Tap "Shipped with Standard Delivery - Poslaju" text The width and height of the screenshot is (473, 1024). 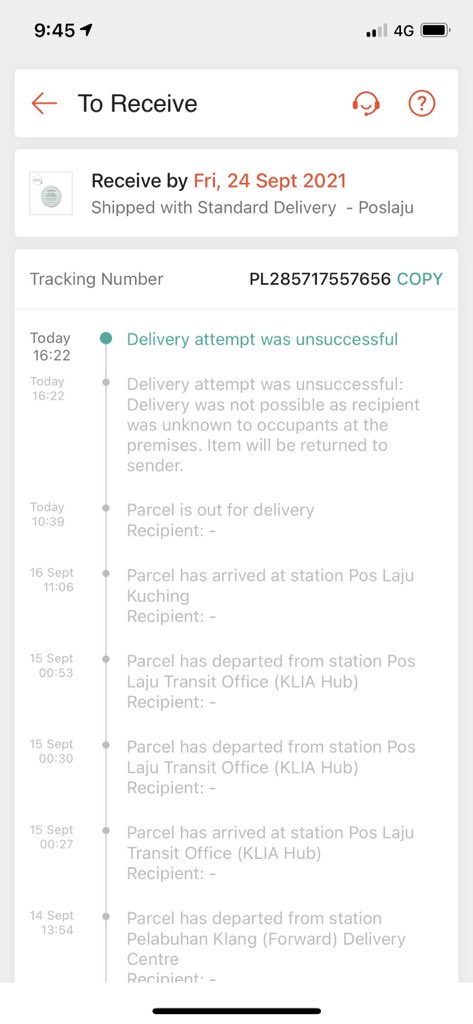pos(252,208)
